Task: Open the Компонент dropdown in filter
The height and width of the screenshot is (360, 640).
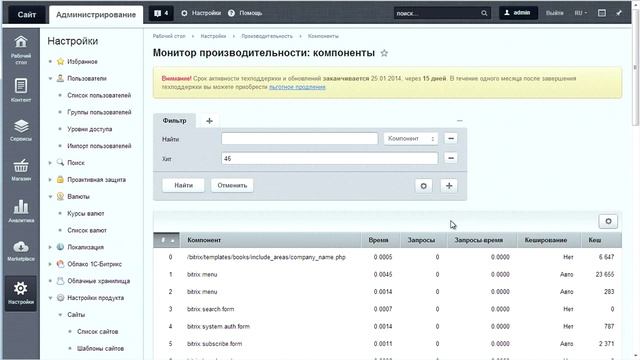Action: [x=411, y=139]
